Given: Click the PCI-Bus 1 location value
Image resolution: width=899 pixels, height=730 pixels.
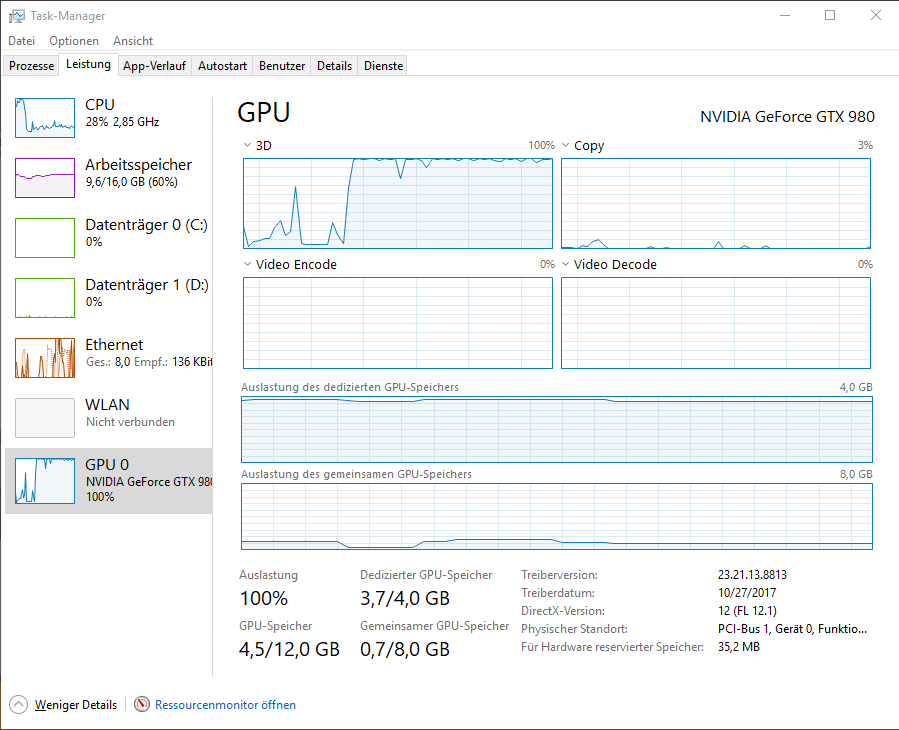Looking at the screenshot, I should 792,628.
